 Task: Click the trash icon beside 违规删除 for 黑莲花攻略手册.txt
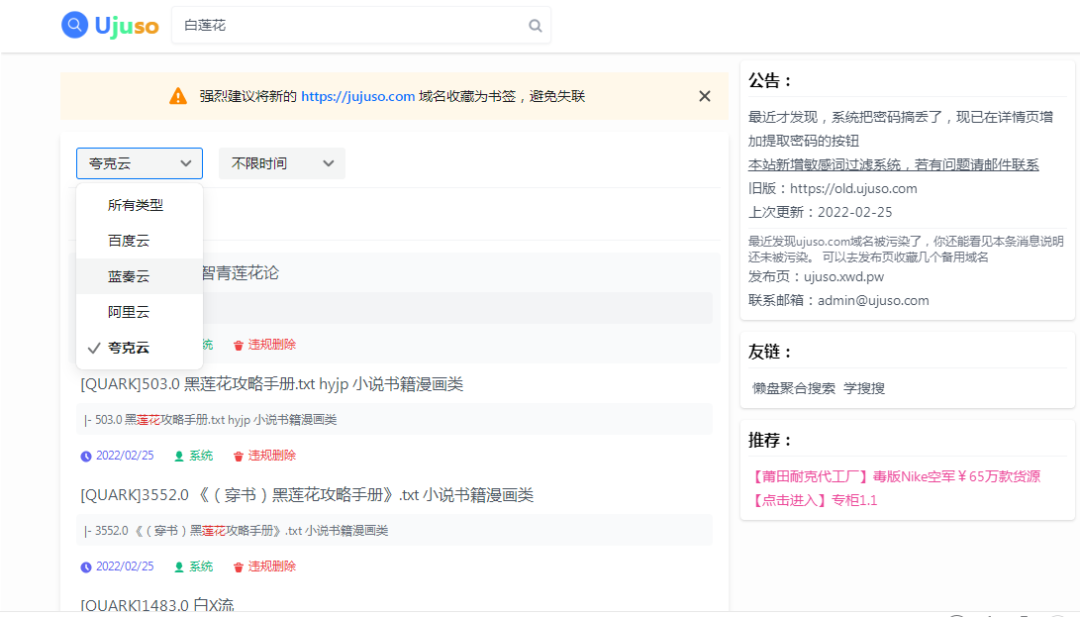pyautogui.click(x=238, y=456)
